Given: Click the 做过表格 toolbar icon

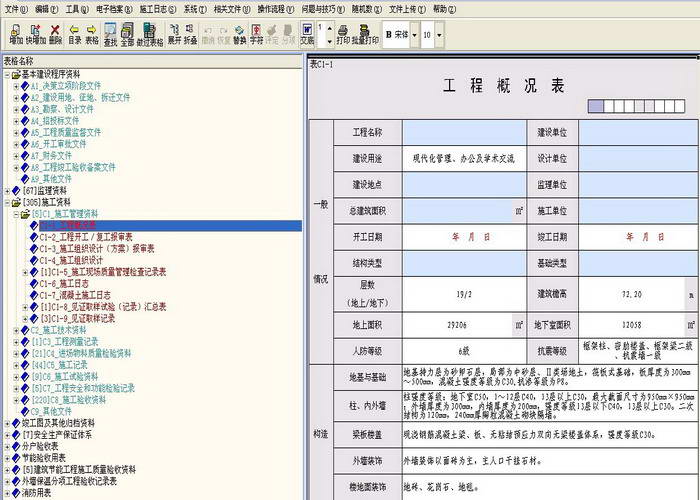Looking at the screenshot, I should (x=150, y=34).
